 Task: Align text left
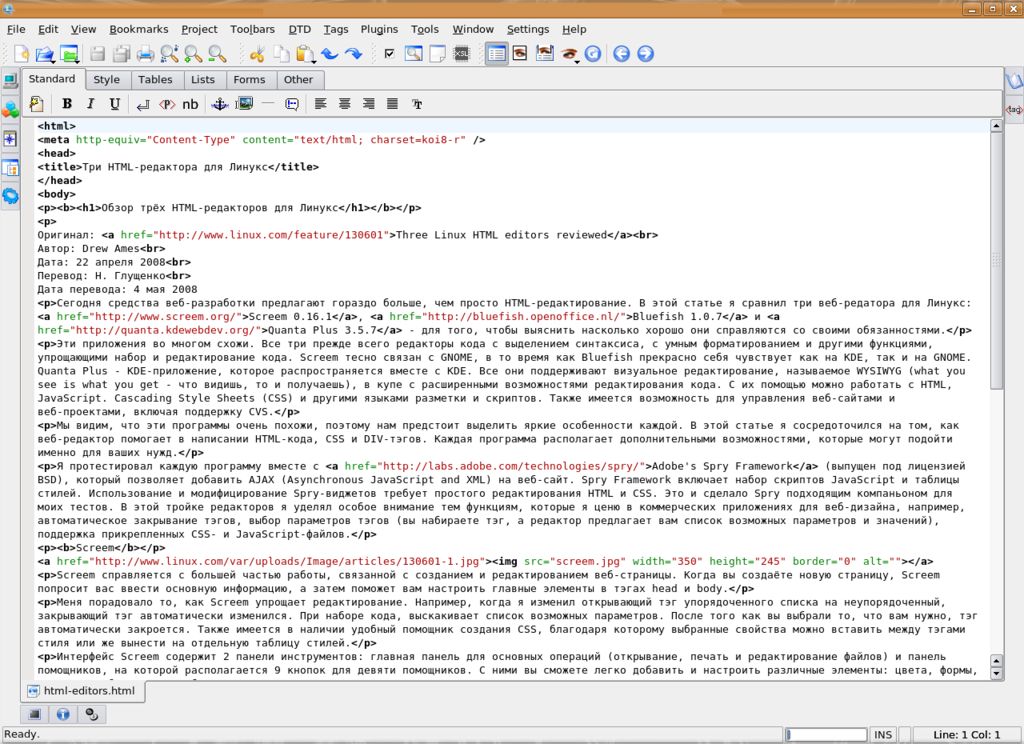(321, 103)
